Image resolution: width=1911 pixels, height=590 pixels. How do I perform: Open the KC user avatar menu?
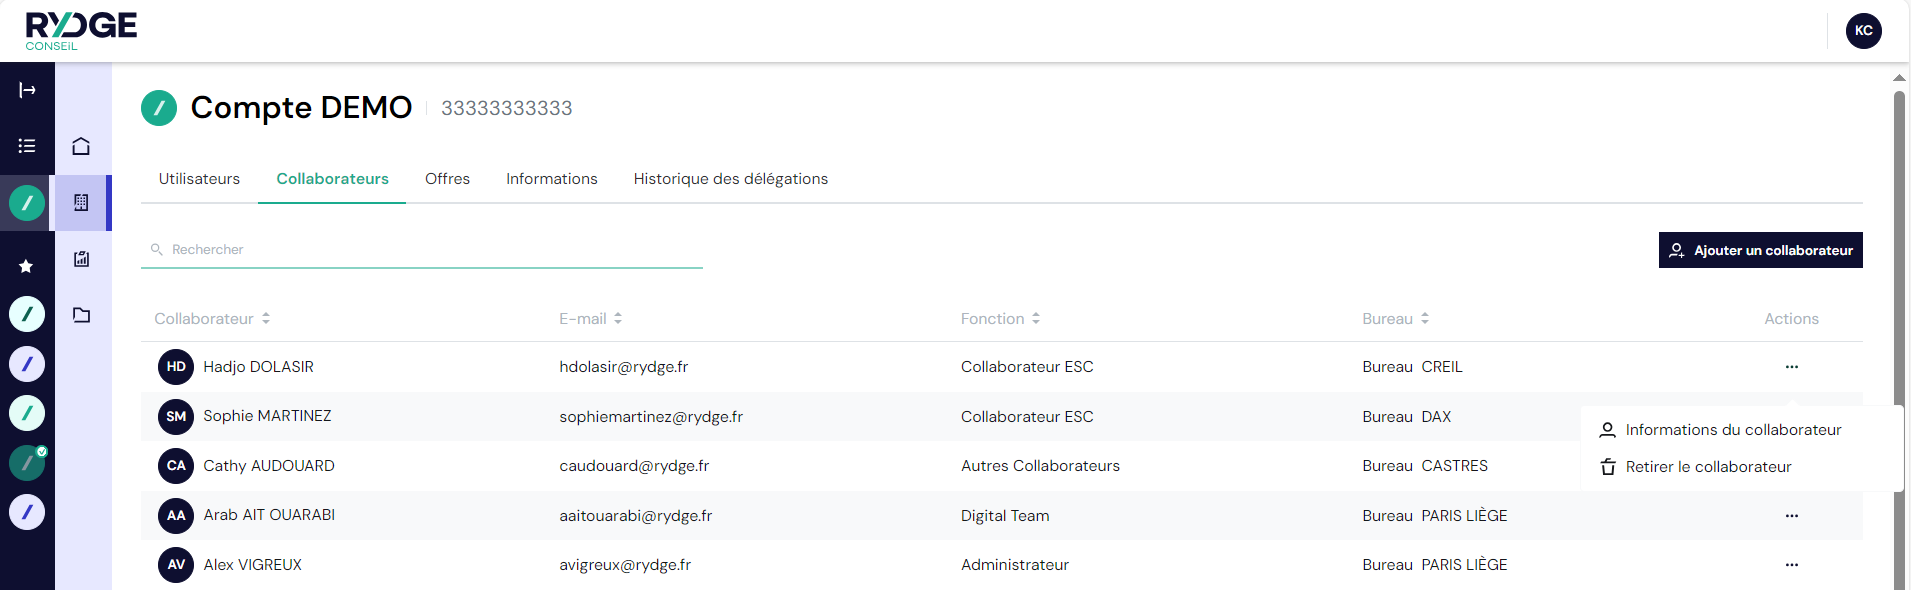1863,31
